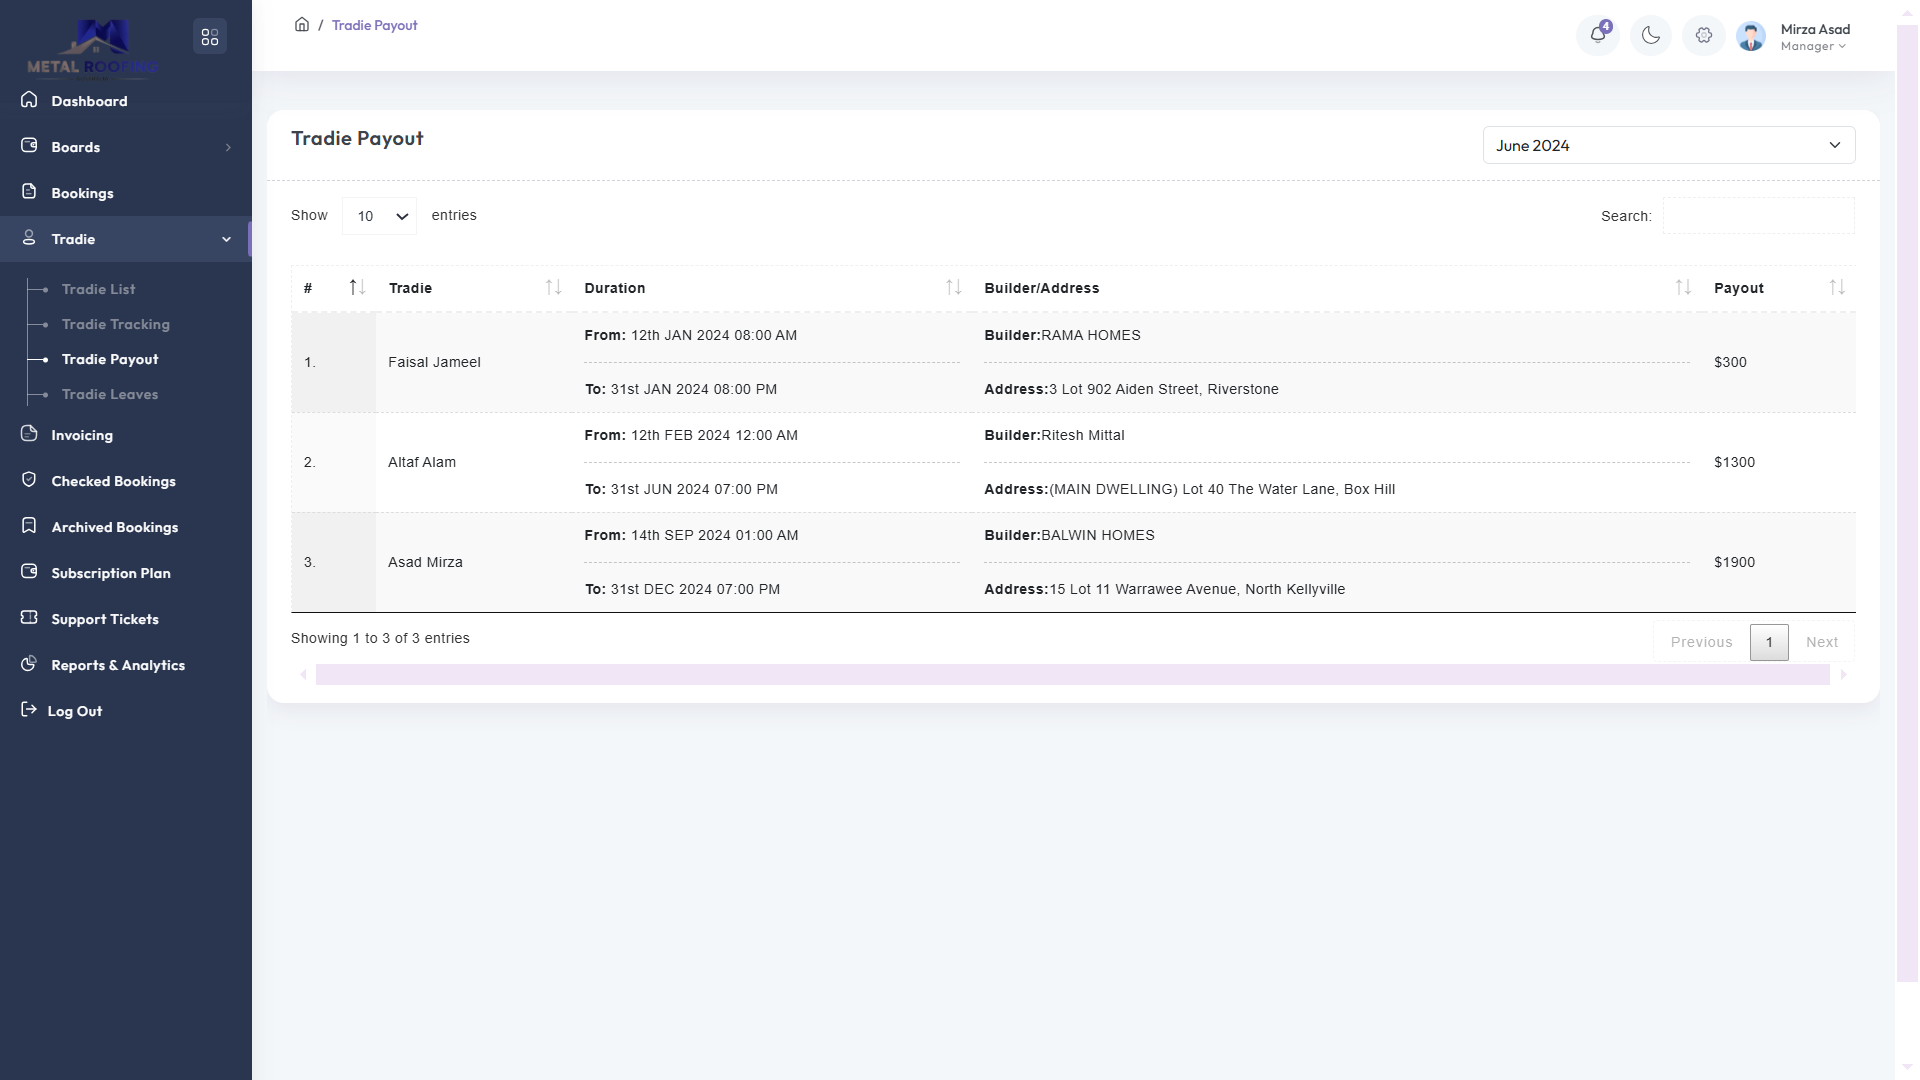Viewport: 1920px width, 1080px height.
Task: Sort table by Payout column arrows
Action: click(x=1837, y=288)
